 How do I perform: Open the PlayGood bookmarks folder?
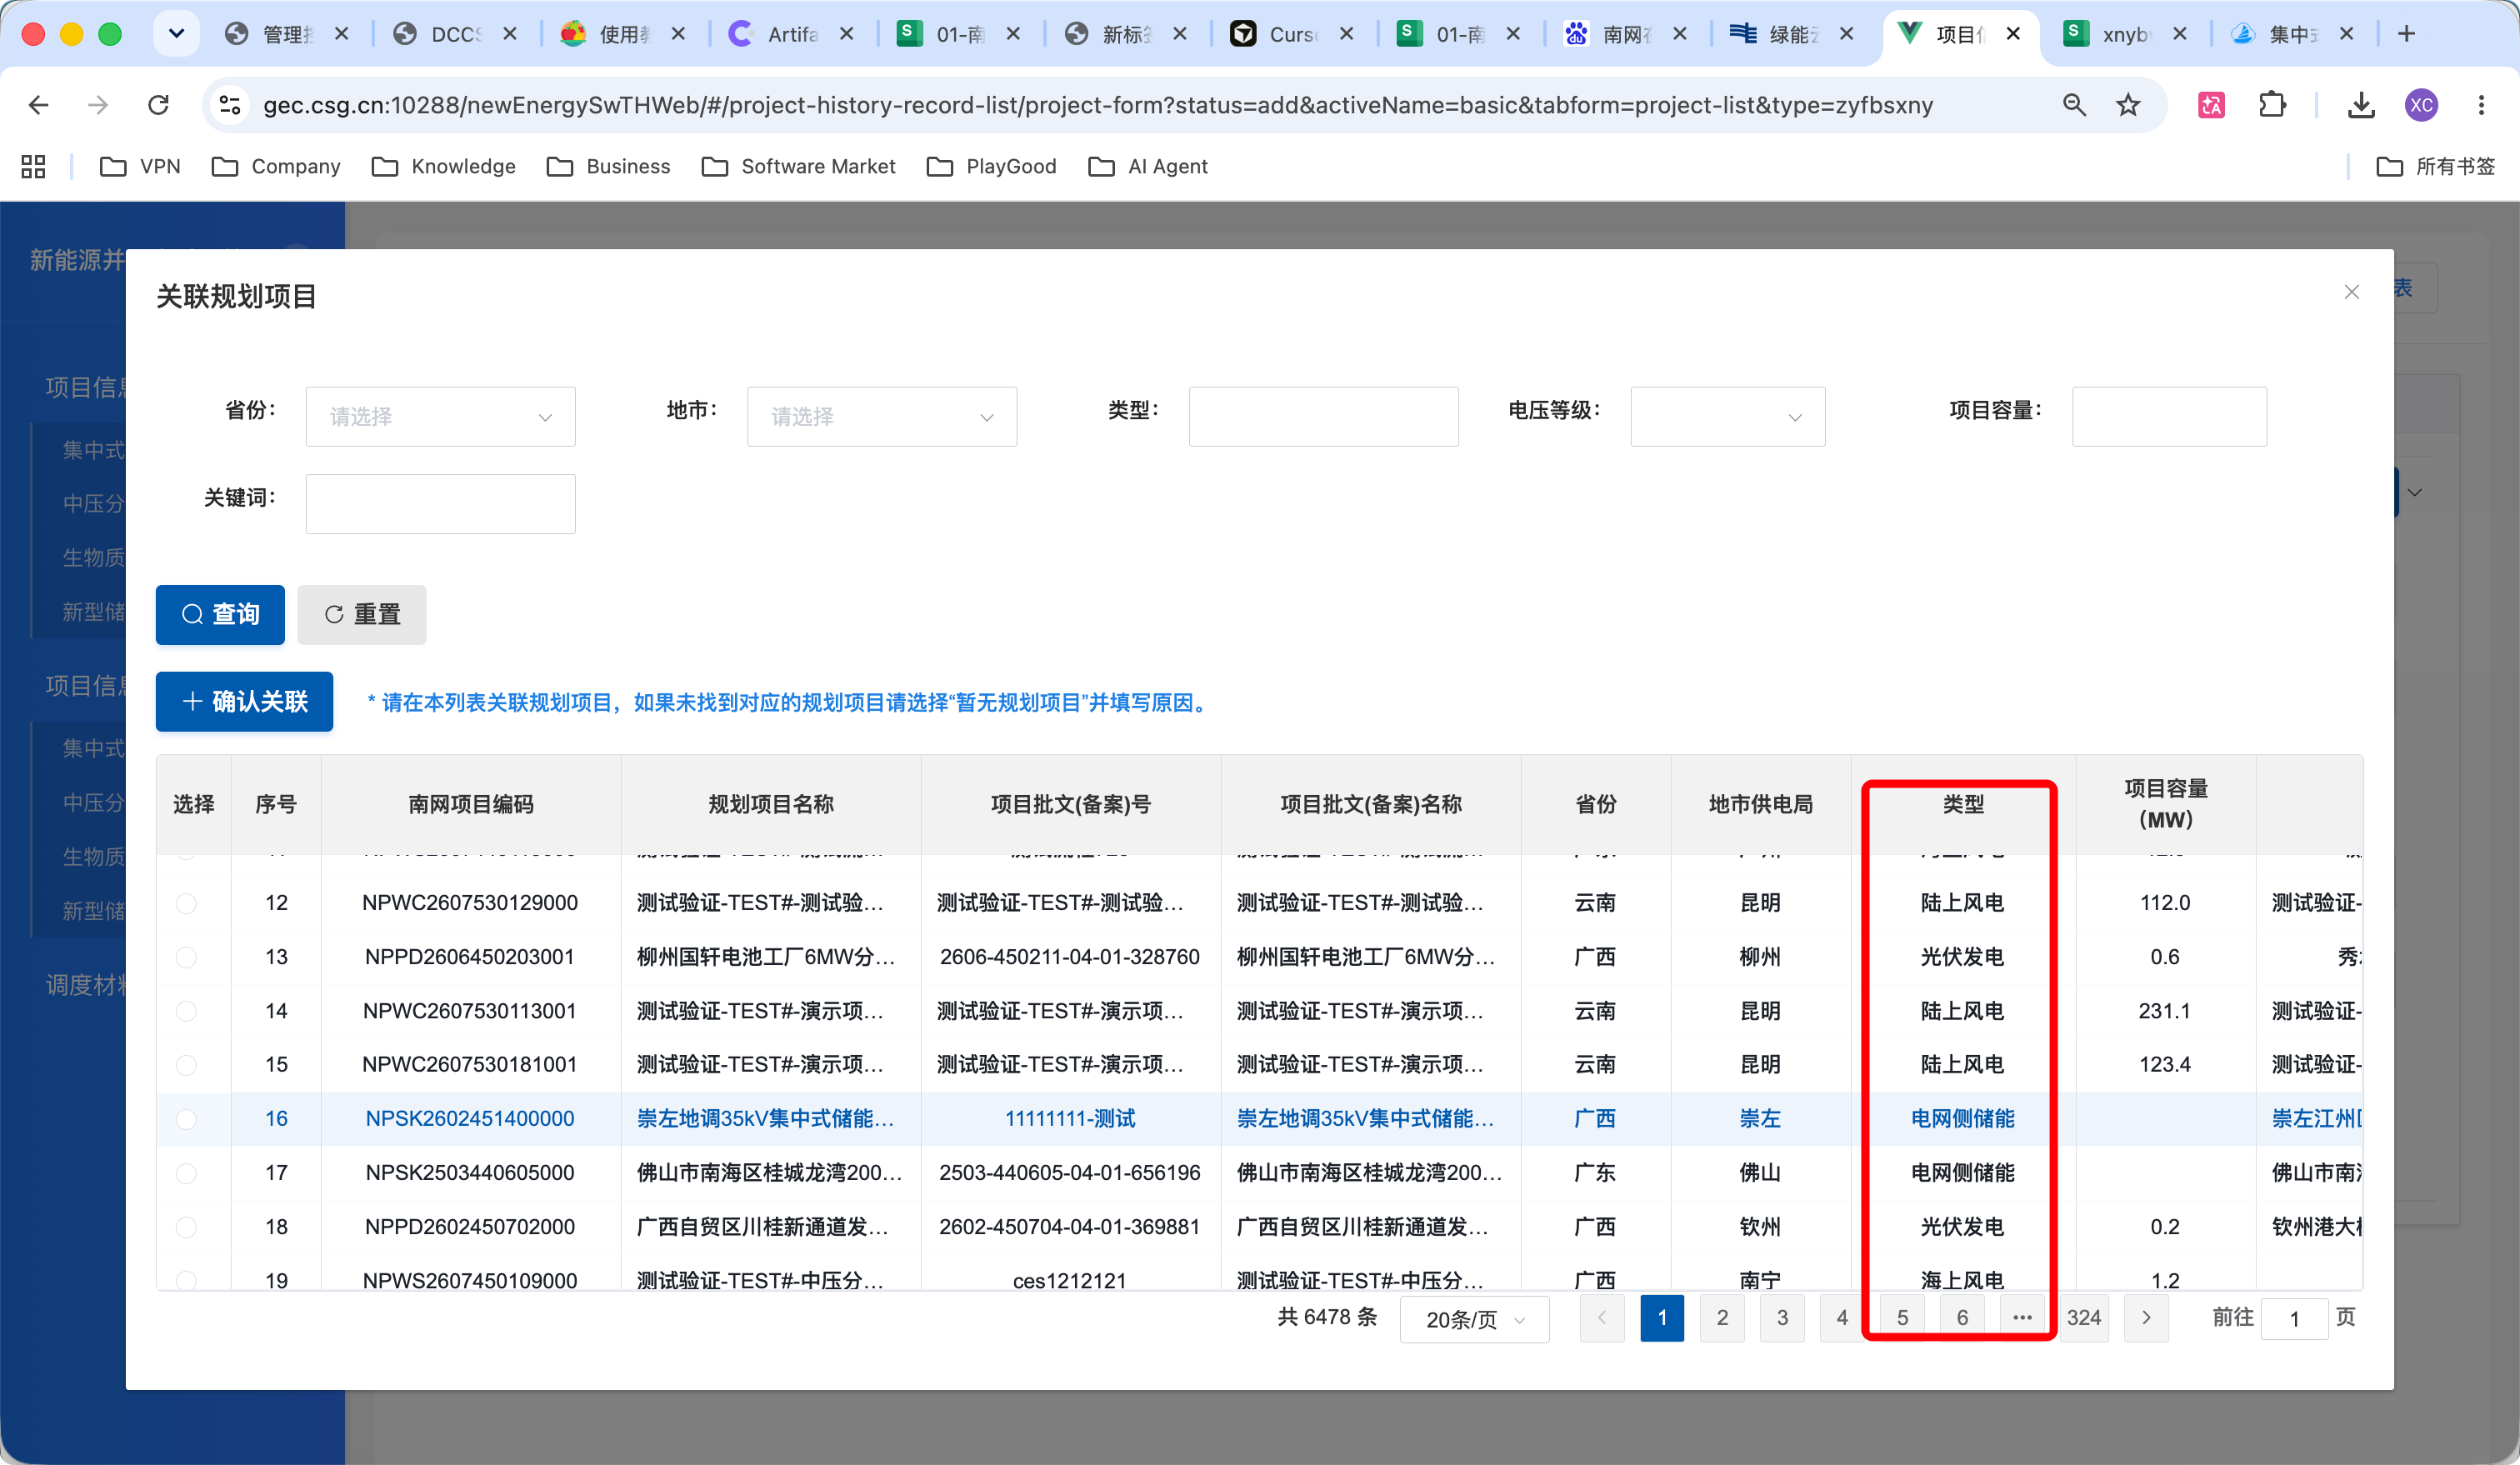[x=991, y=166]
